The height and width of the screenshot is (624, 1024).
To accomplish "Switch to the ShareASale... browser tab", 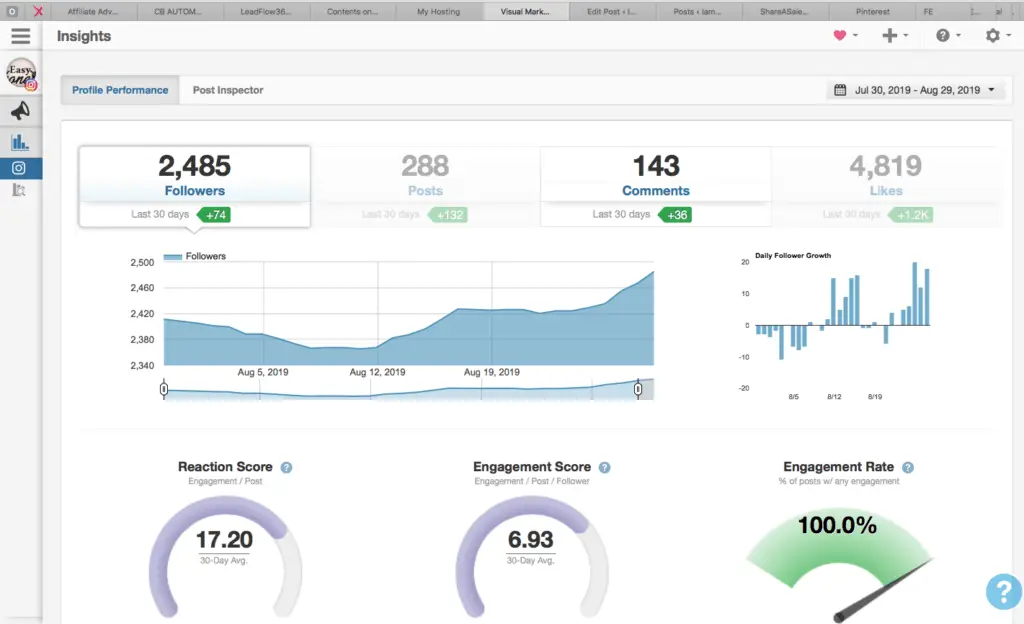I will (784, 11).
